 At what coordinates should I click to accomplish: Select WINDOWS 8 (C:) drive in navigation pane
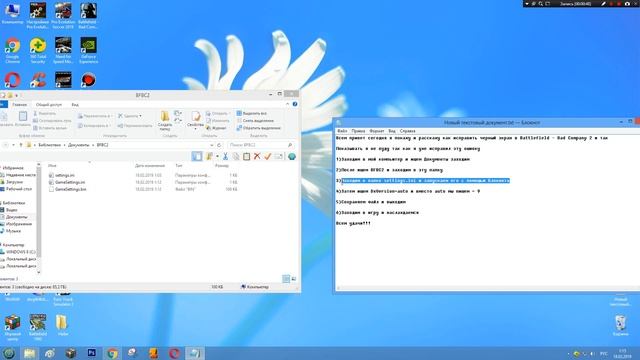[x=20, y=252]
